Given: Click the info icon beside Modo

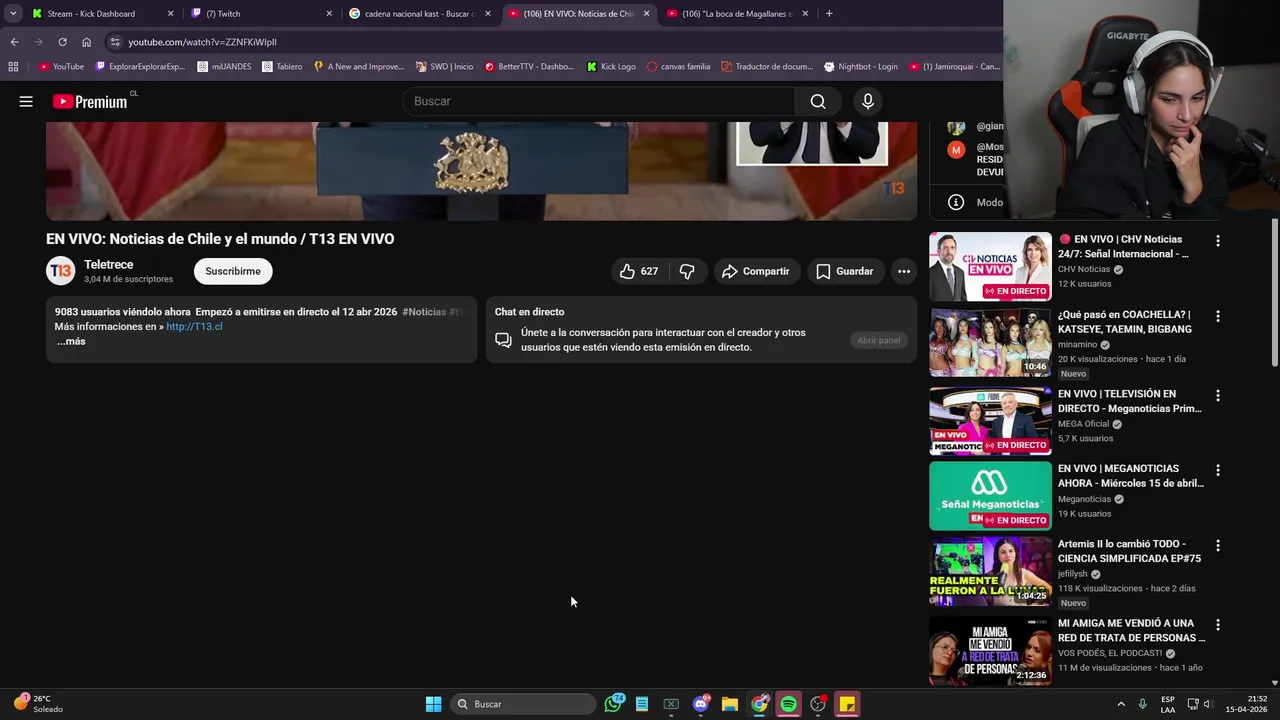Looking at the screenshot, I should pyautogui.click(x=956, y=202).
